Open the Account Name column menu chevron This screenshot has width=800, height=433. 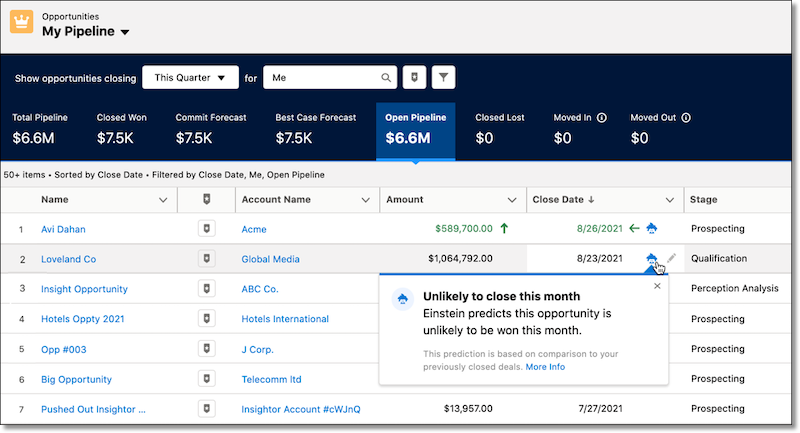point(366,200)
